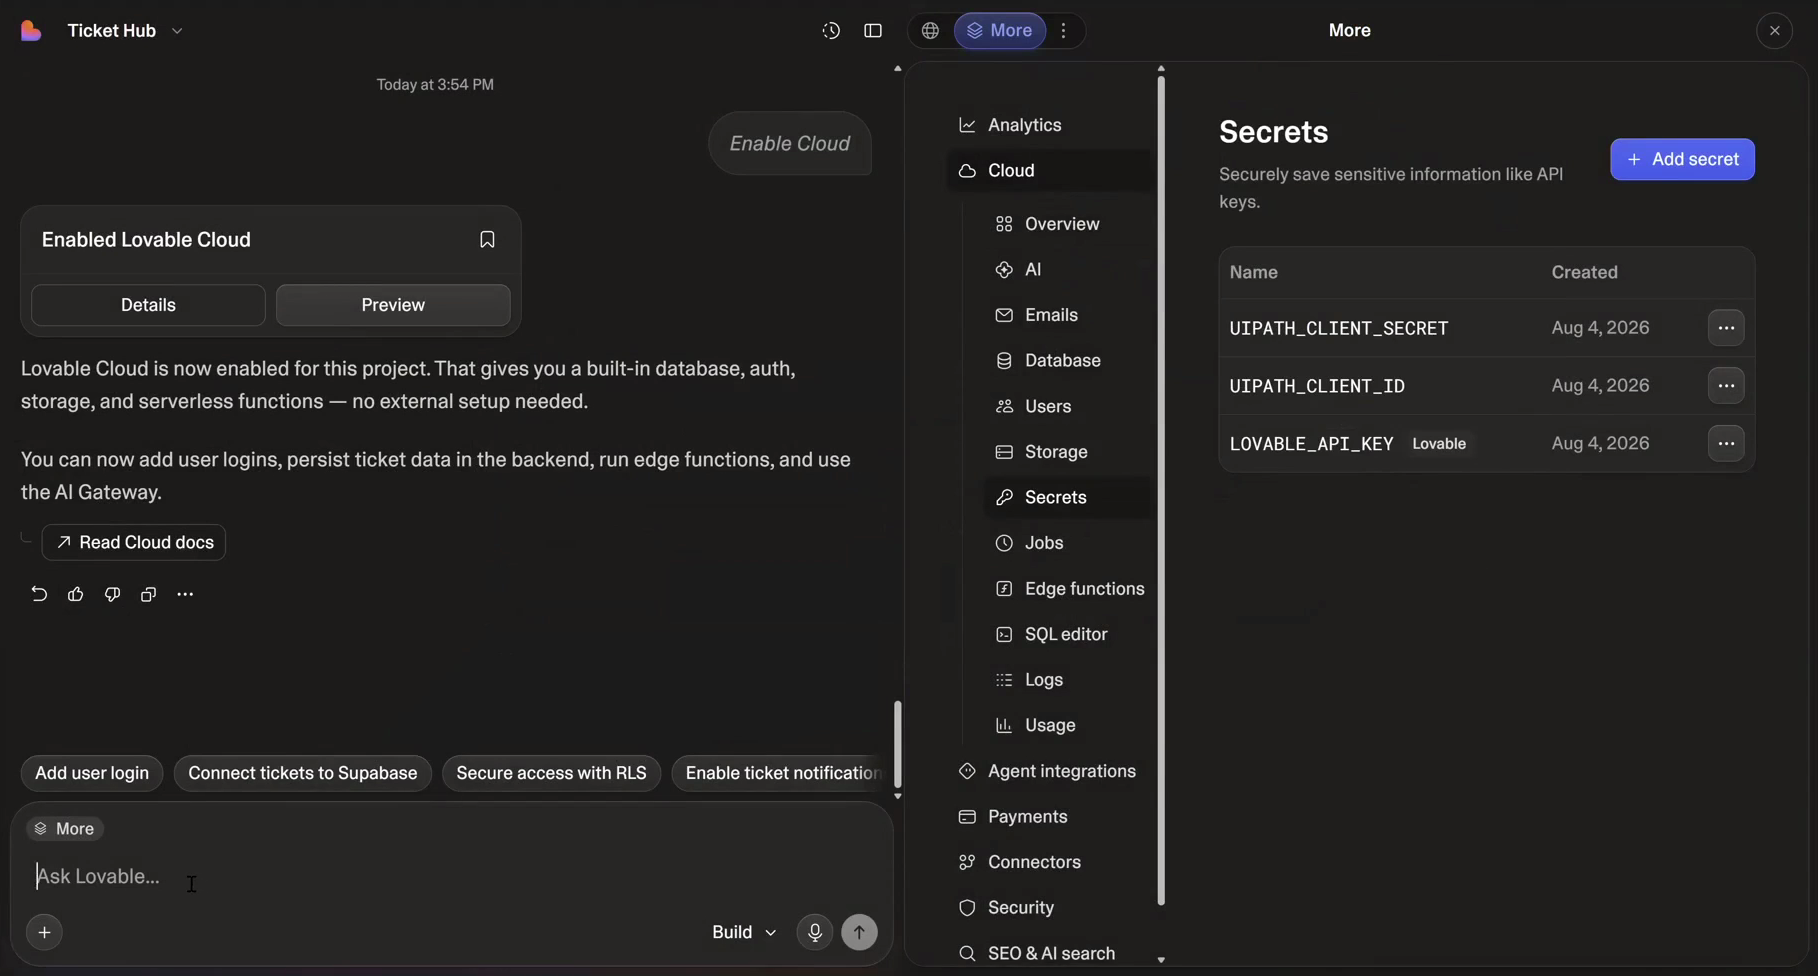
Task: Open SEO & AI search in sidebar
Action: click(x=1049, y=954)
